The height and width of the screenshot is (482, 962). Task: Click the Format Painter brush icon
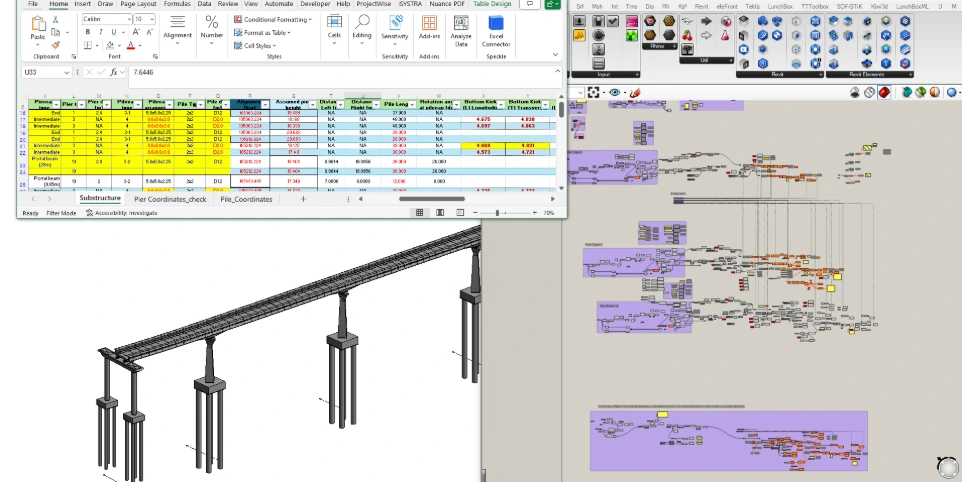coord(56,45)
